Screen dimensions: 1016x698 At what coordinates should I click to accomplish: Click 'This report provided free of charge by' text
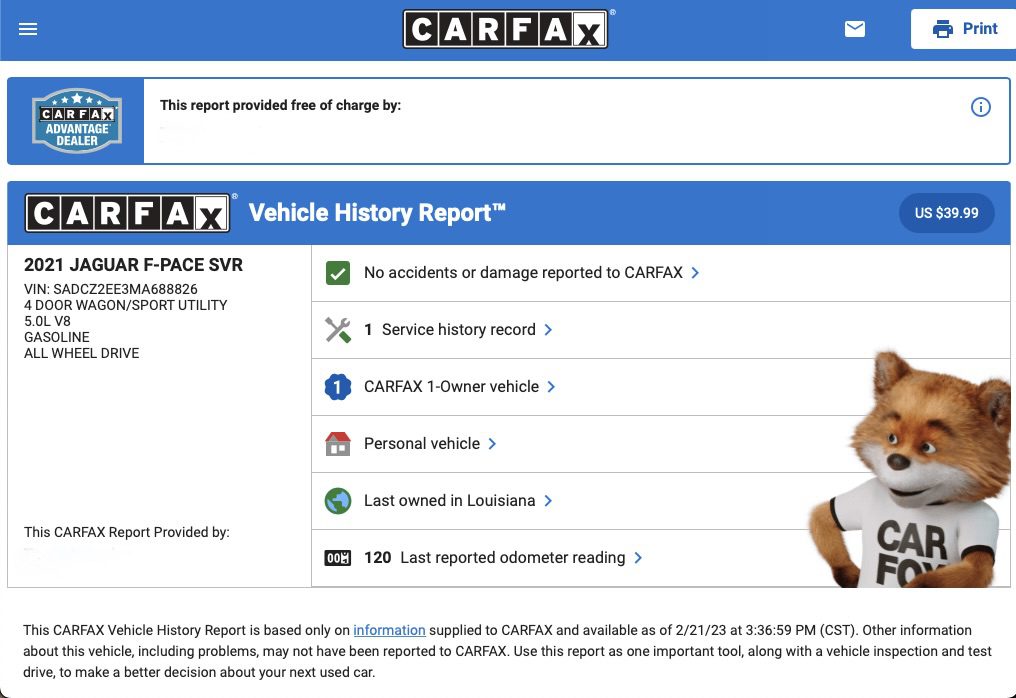[x=281, y=105]
